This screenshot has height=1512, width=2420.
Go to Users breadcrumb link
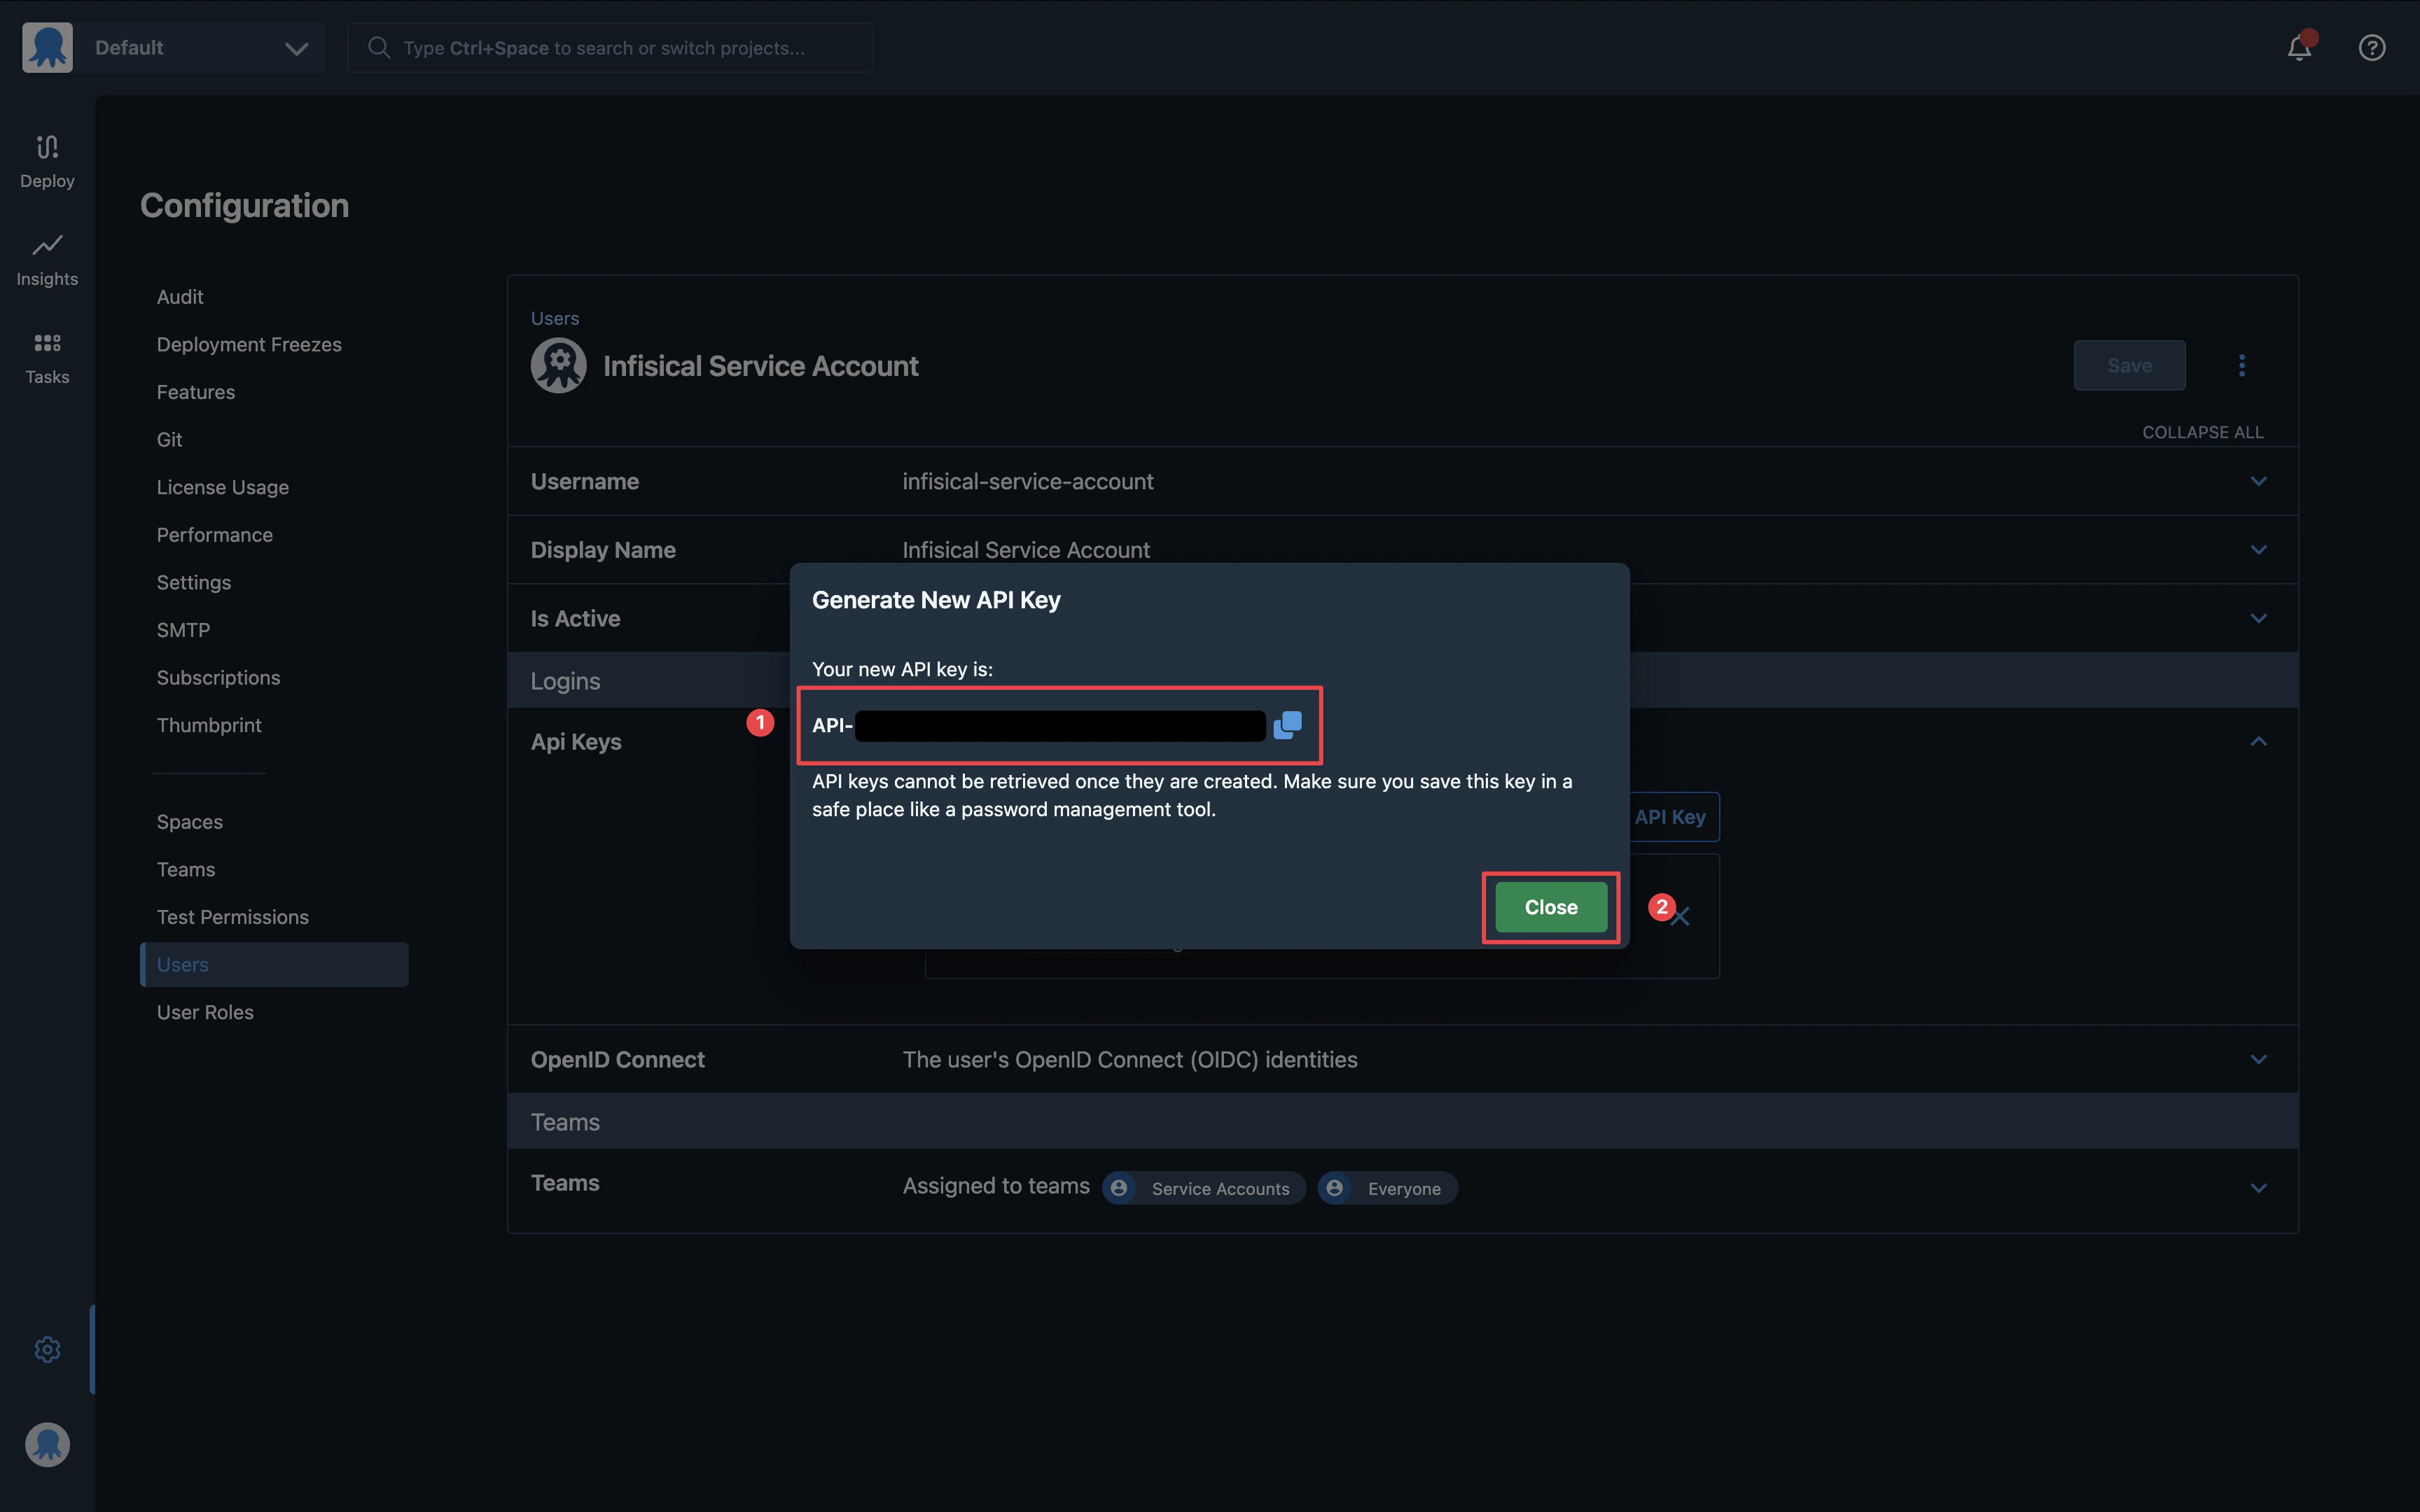[555, 318]
